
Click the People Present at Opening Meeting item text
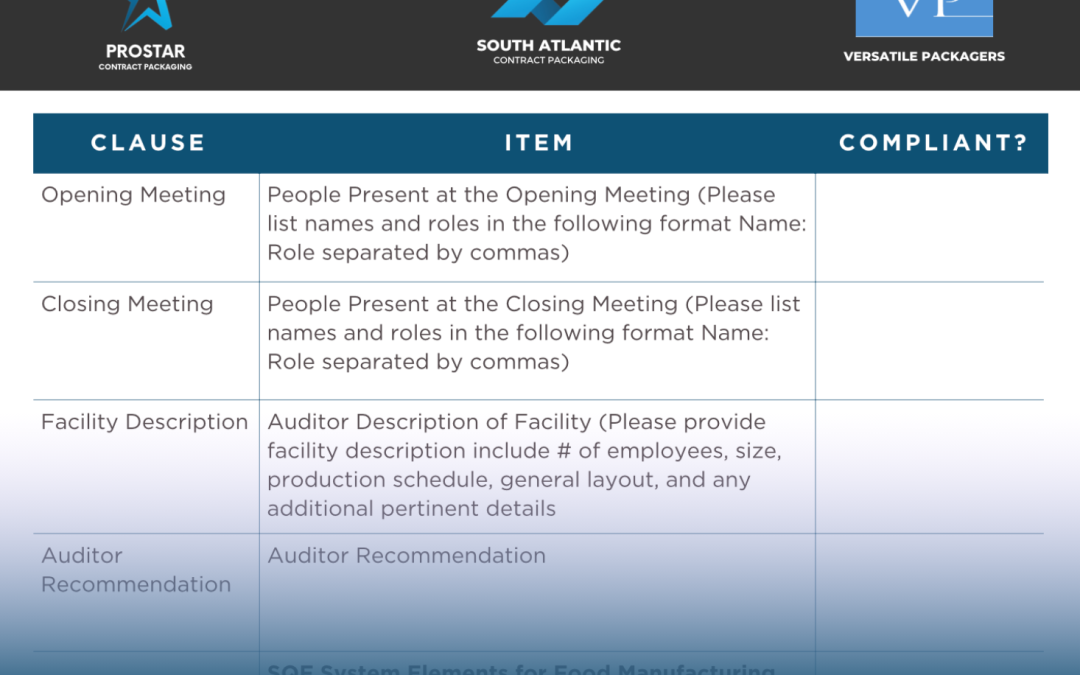click(536, 224)
